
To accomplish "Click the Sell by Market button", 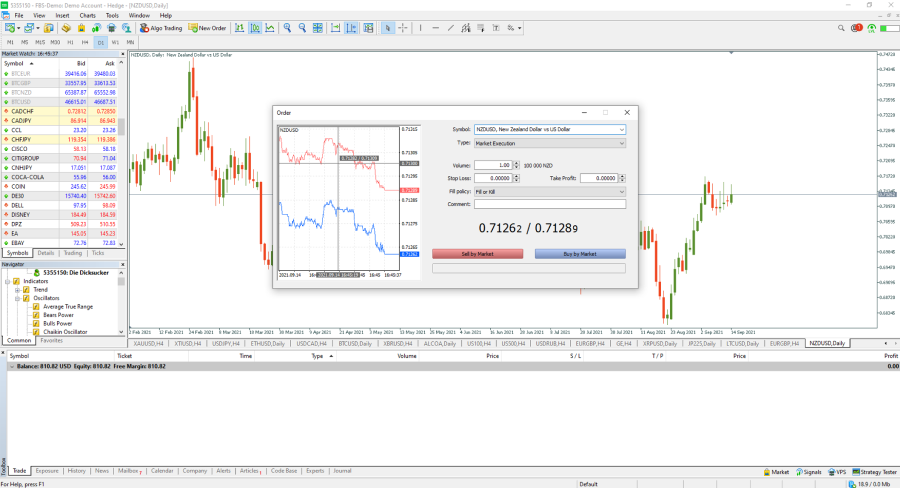I will [477, 254].
